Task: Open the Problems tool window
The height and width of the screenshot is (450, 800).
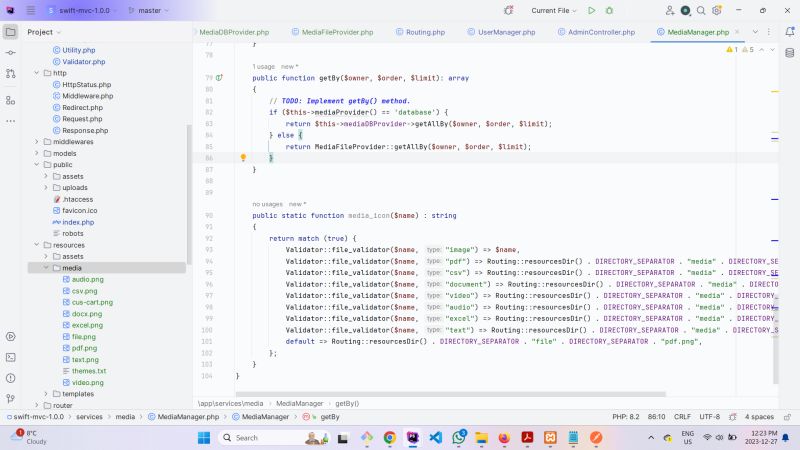Action: pos(10,376)
